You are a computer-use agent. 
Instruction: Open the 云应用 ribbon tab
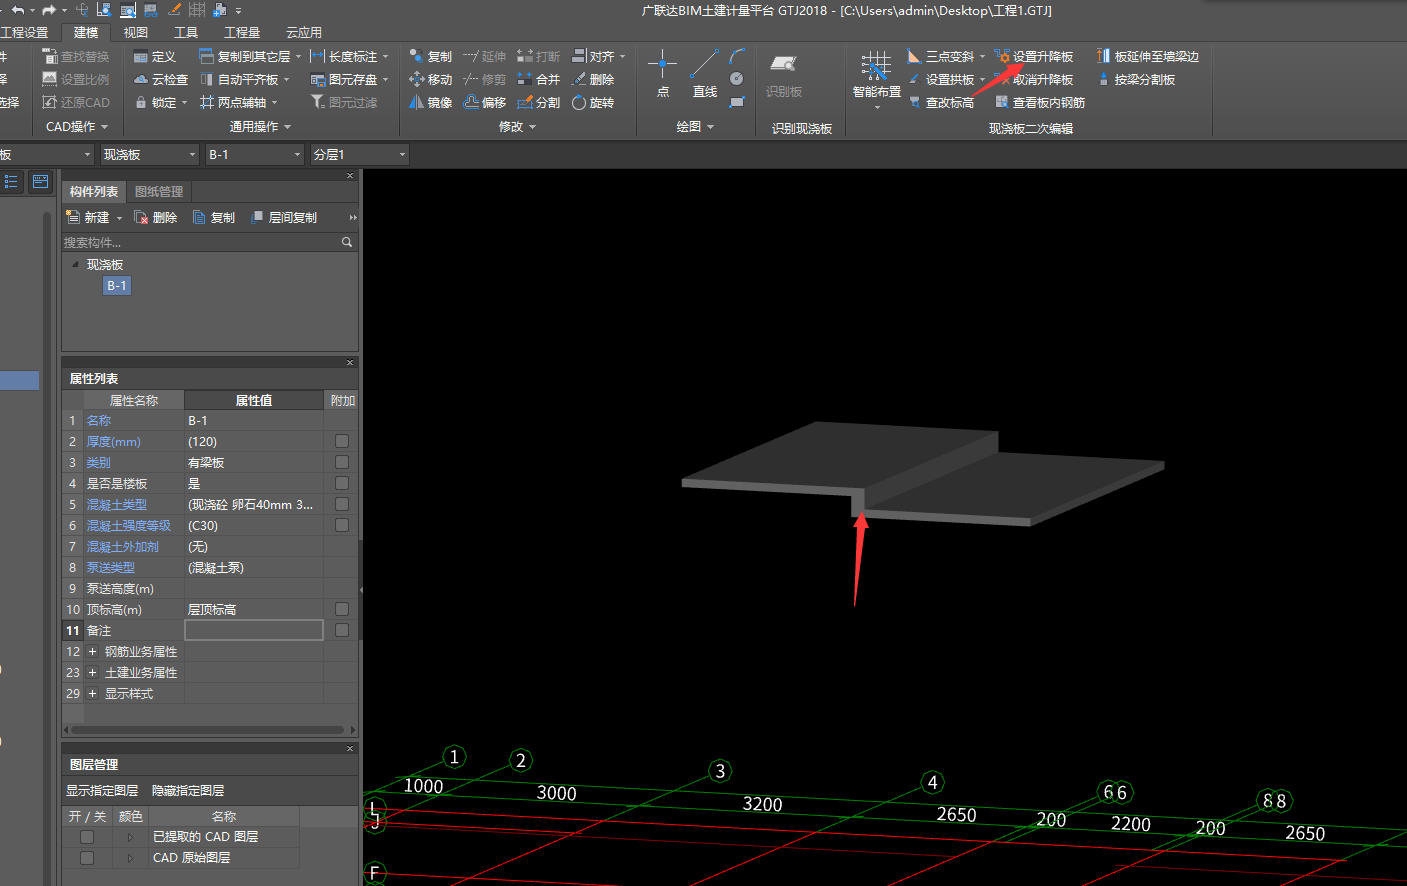tap(304, 32)
